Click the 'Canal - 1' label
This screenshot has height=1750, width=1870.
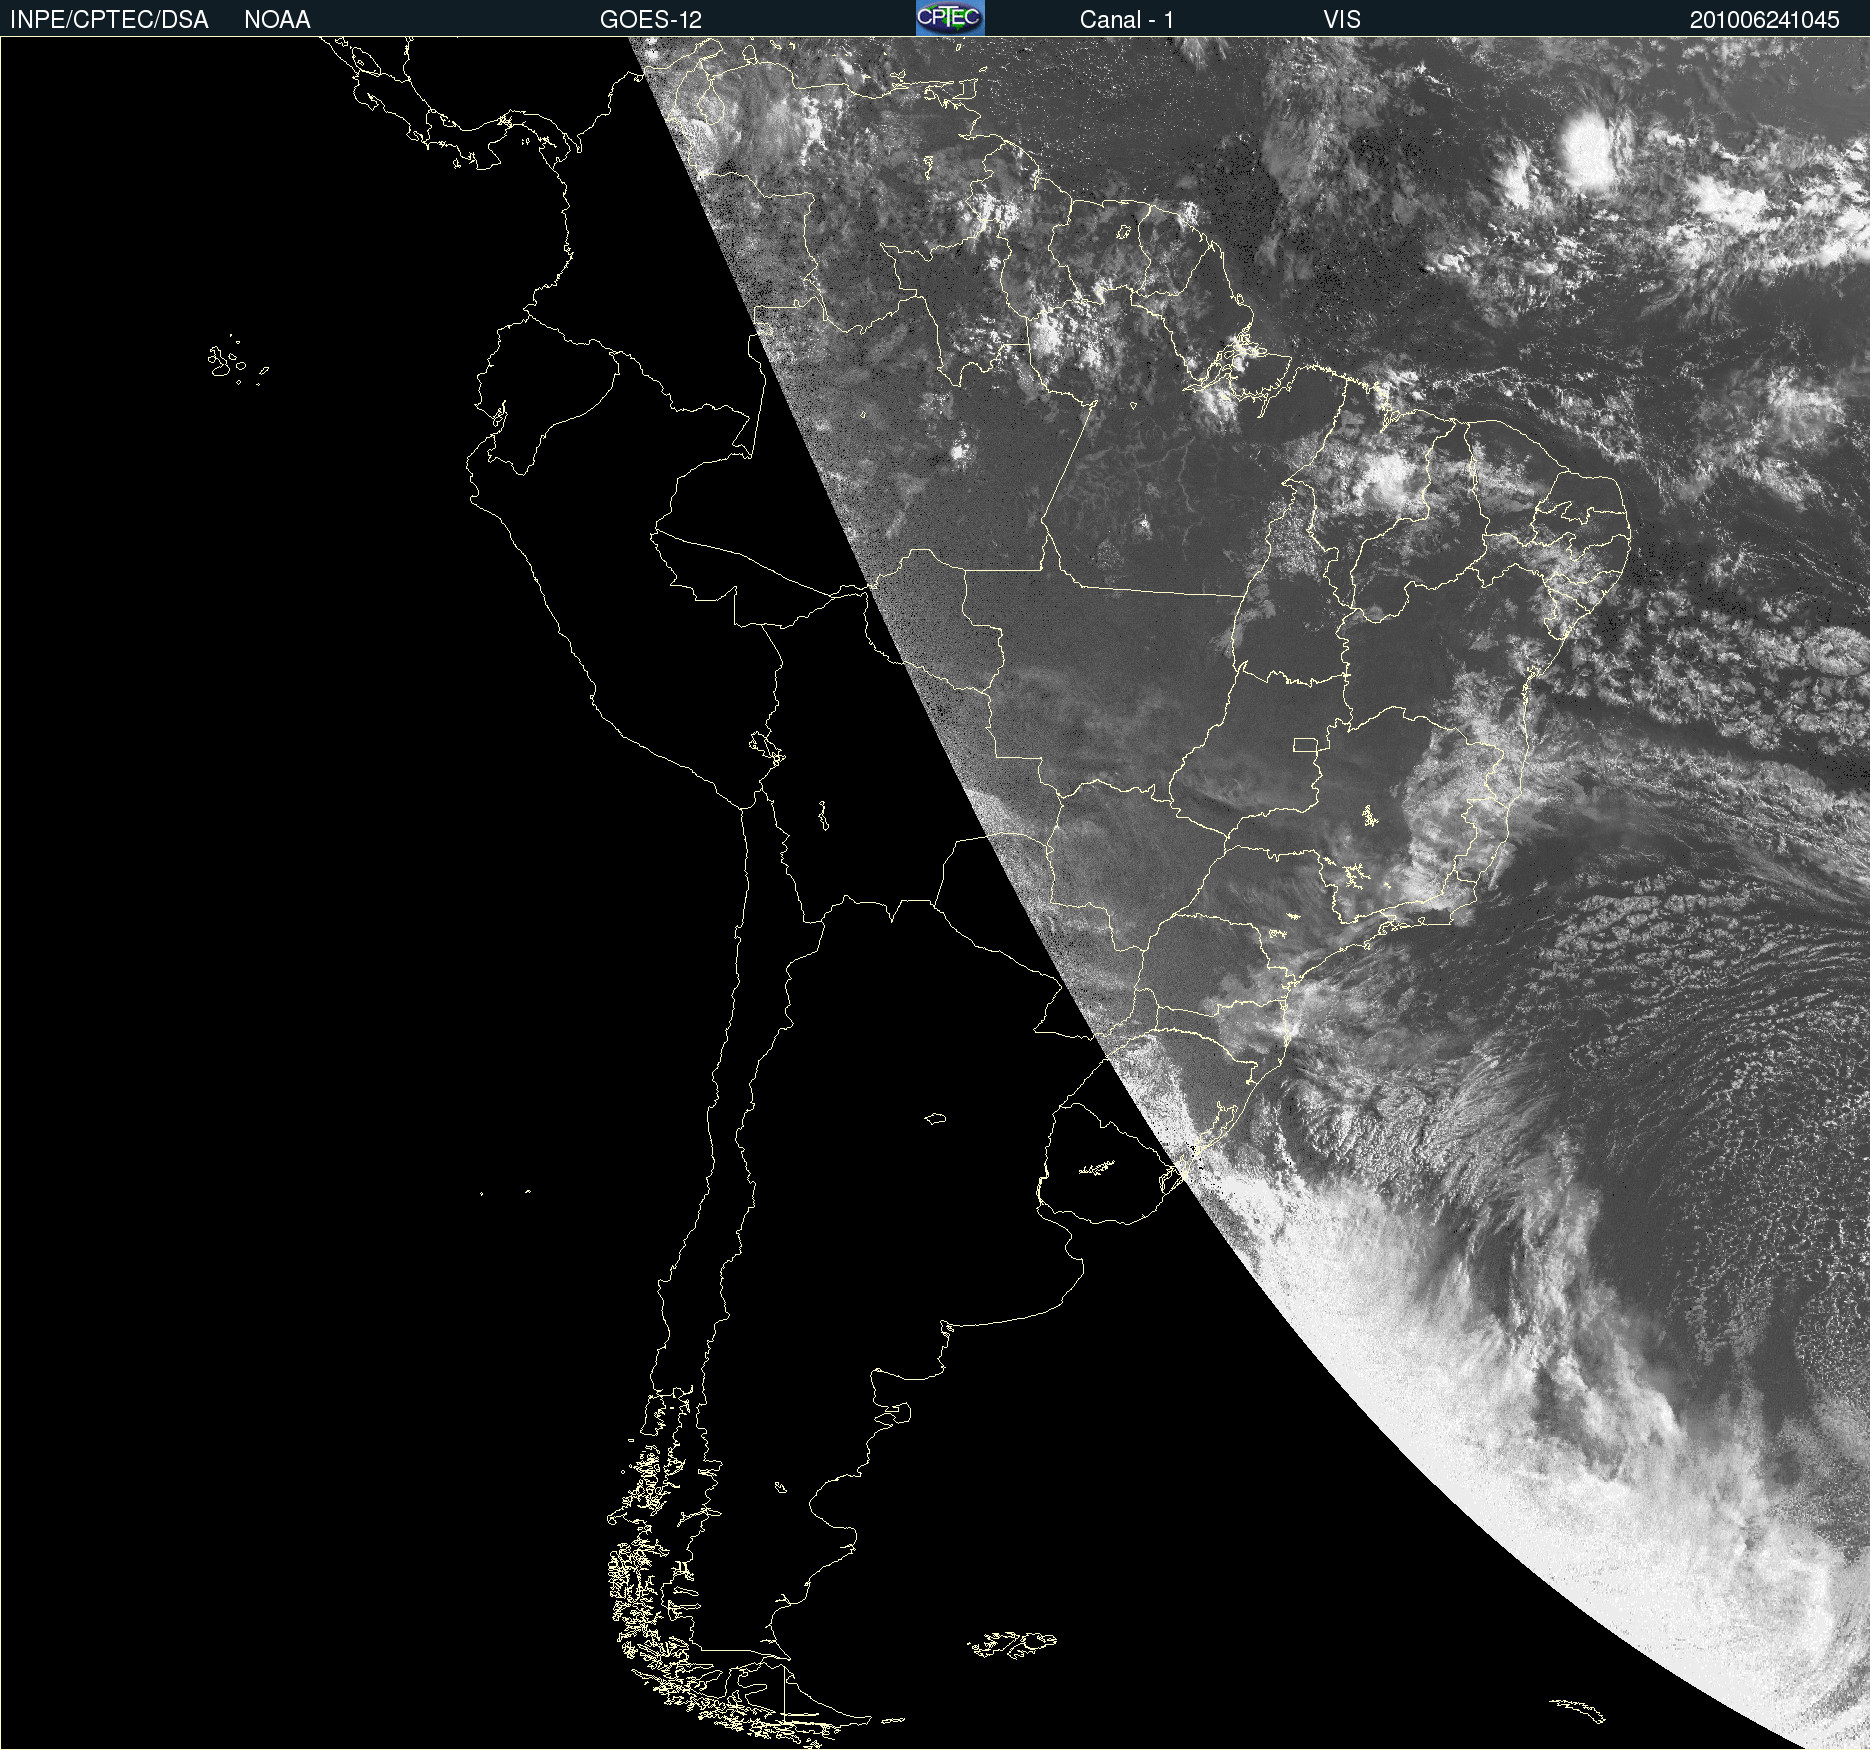[1127, 20]
